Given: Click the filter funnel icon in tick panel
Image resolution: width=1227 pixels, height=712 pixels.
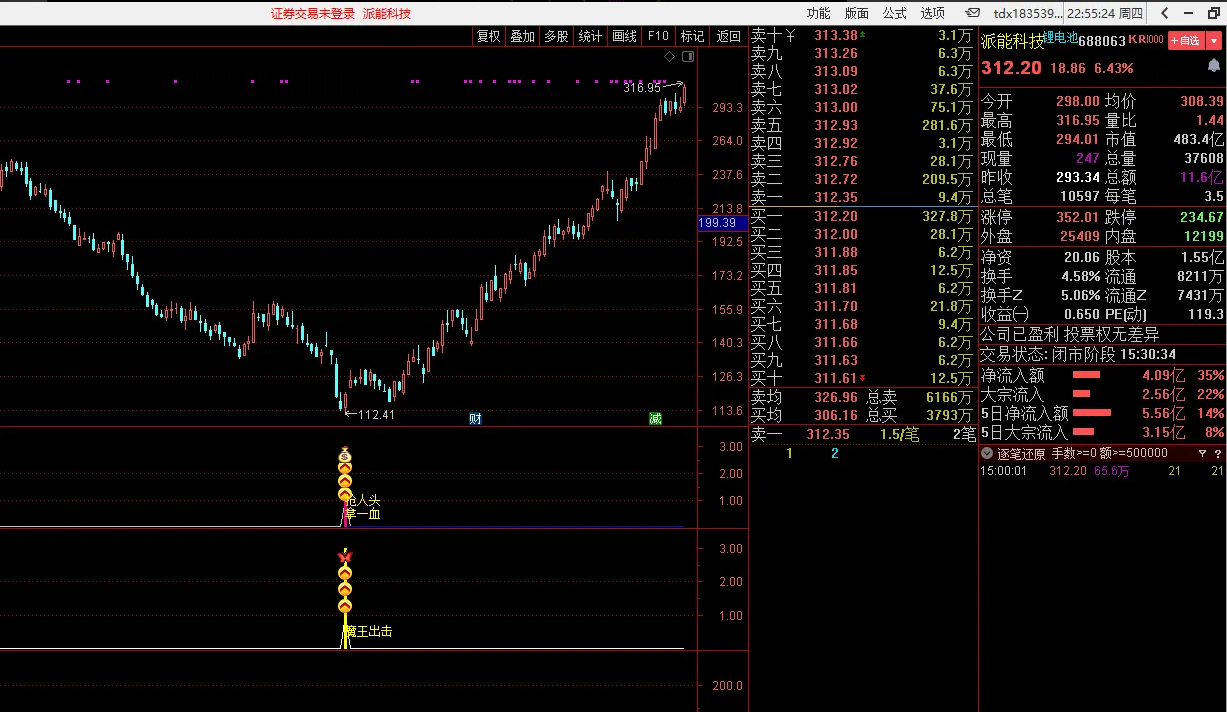Looking at the screenshot, I should (x=1203, y=453).
